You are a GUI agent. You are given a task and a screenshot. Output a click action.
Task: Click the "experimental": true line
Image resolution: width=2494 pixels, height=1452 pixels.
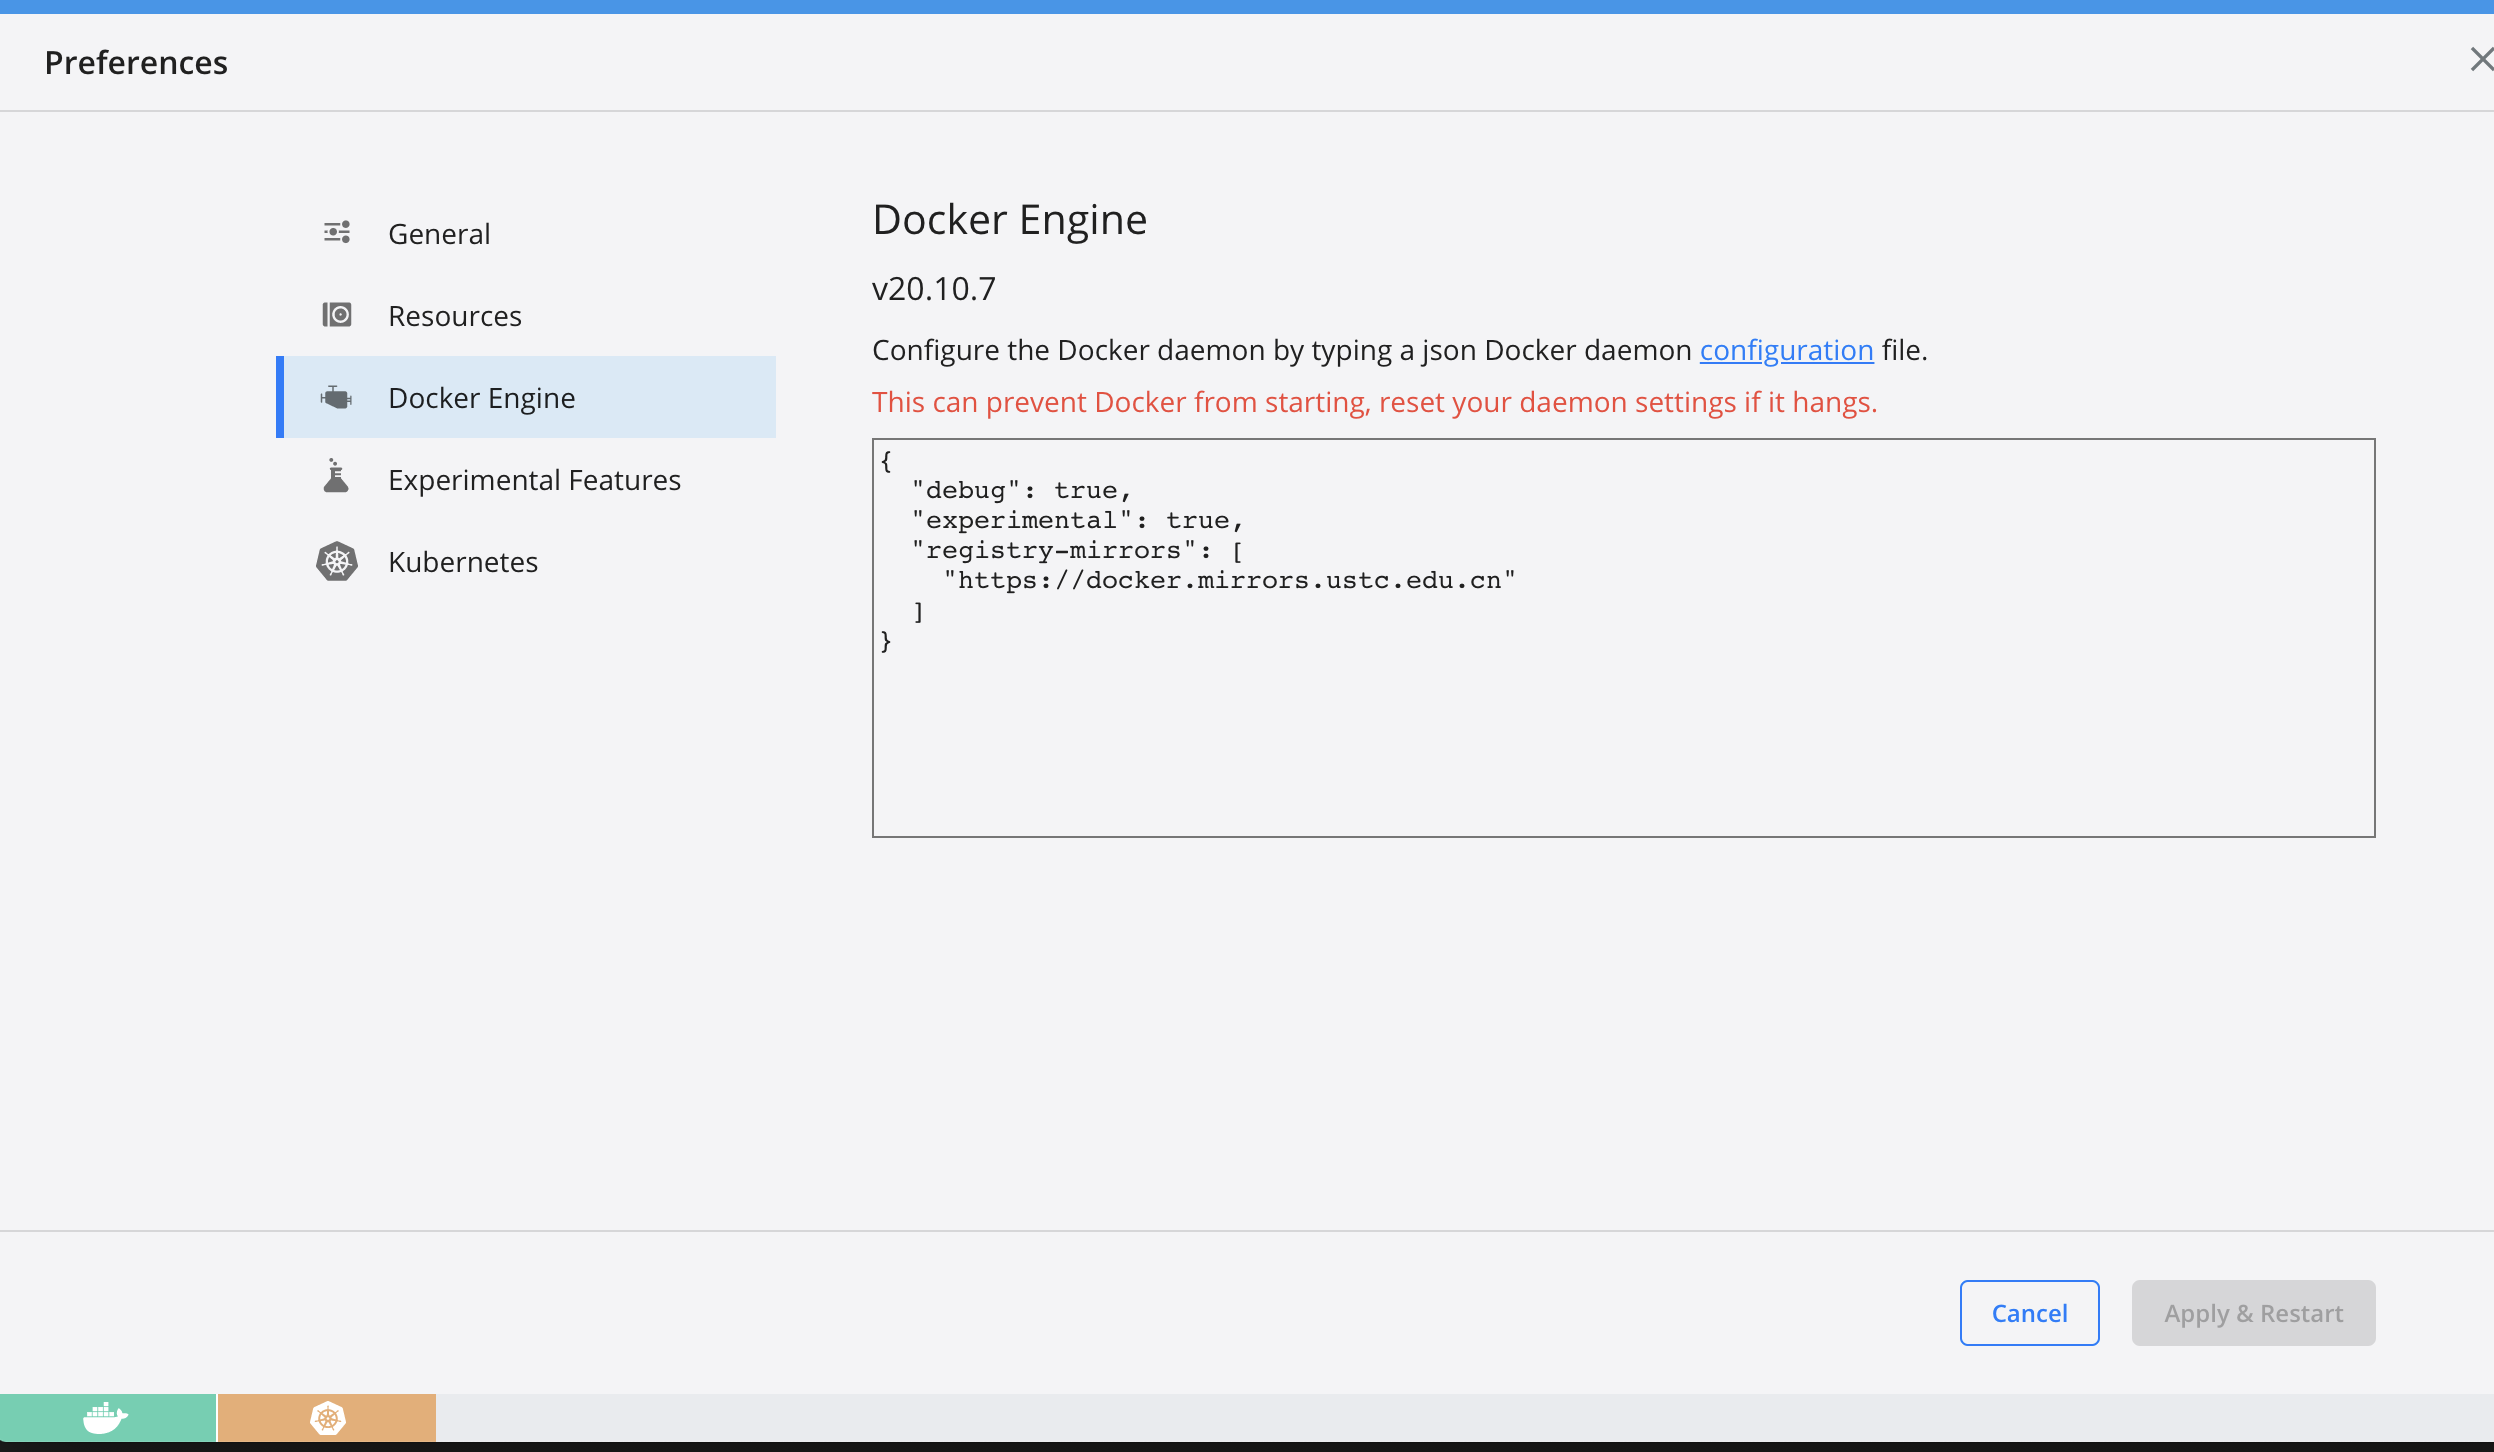[1077, 520]
